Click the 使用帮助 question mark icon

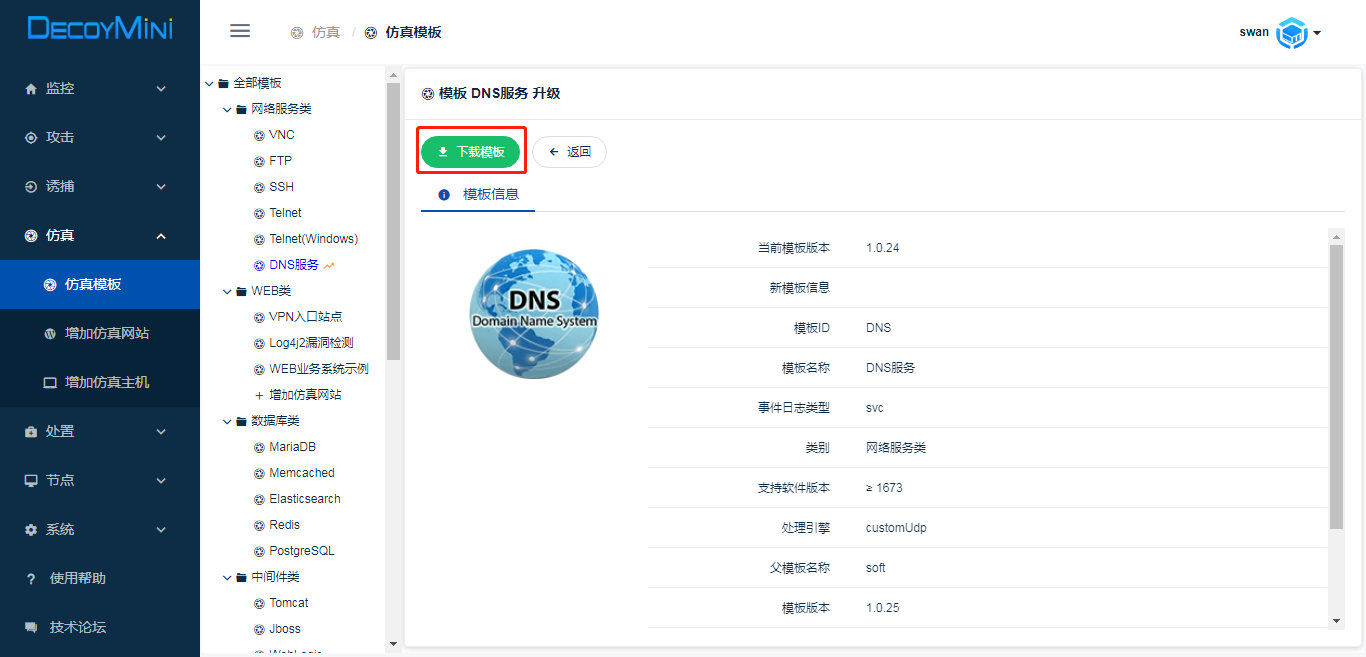(x=31, y=578)
